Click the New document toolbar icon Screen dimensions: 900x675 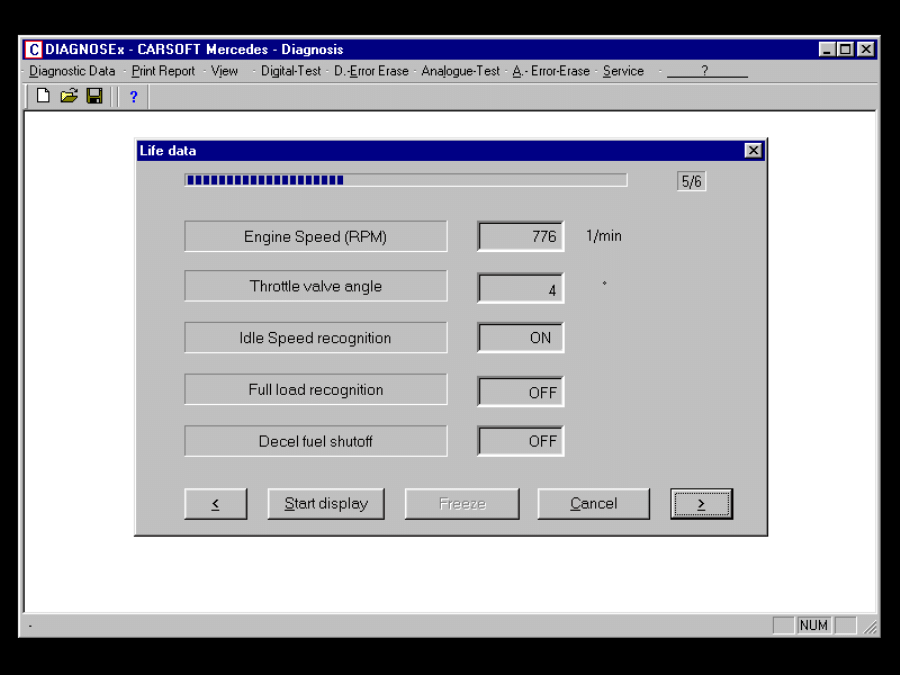(43, 96)
